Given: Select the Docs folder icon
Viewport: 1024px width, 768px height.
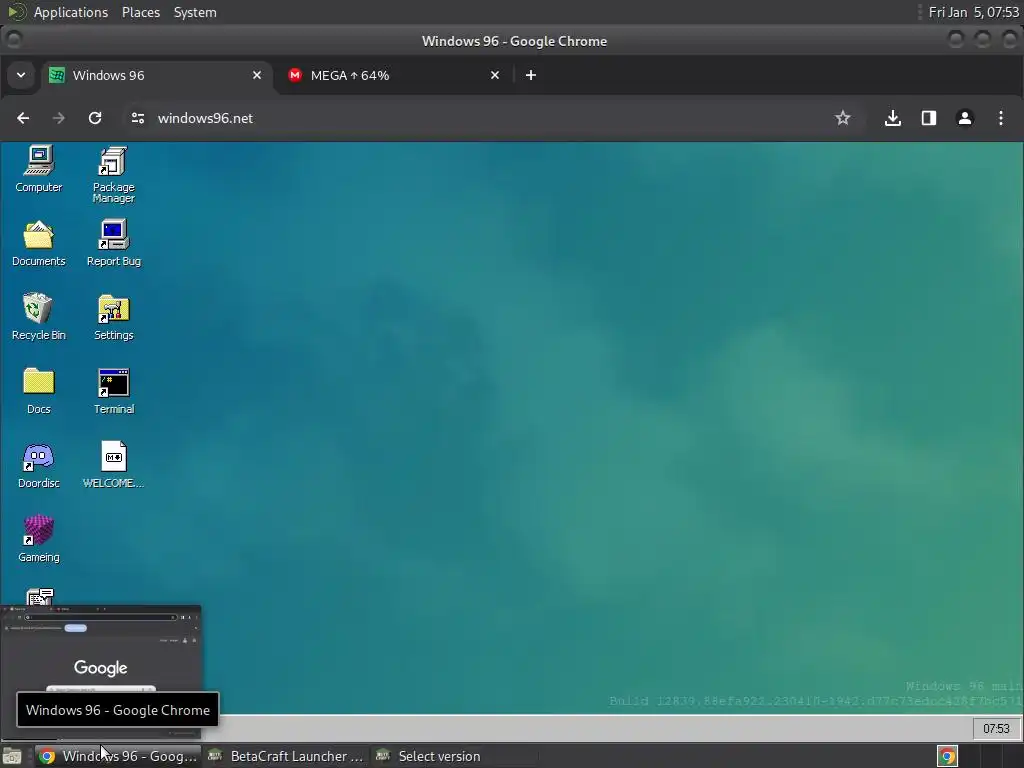Looking at the screenshot, I should (x=39, y=391).
